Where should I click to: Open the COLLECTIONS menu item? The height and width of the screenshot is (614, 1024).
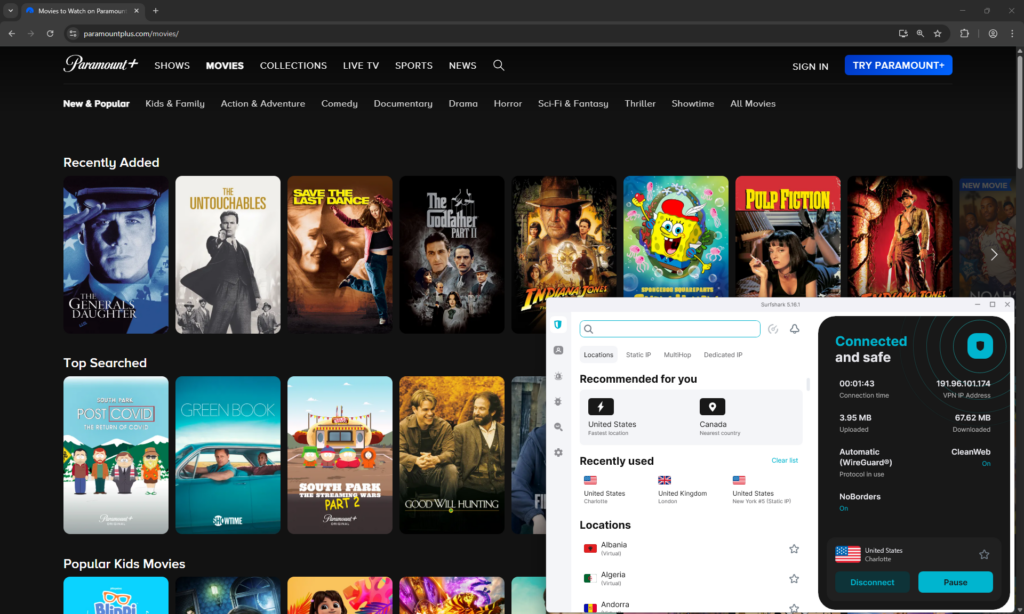293,65
